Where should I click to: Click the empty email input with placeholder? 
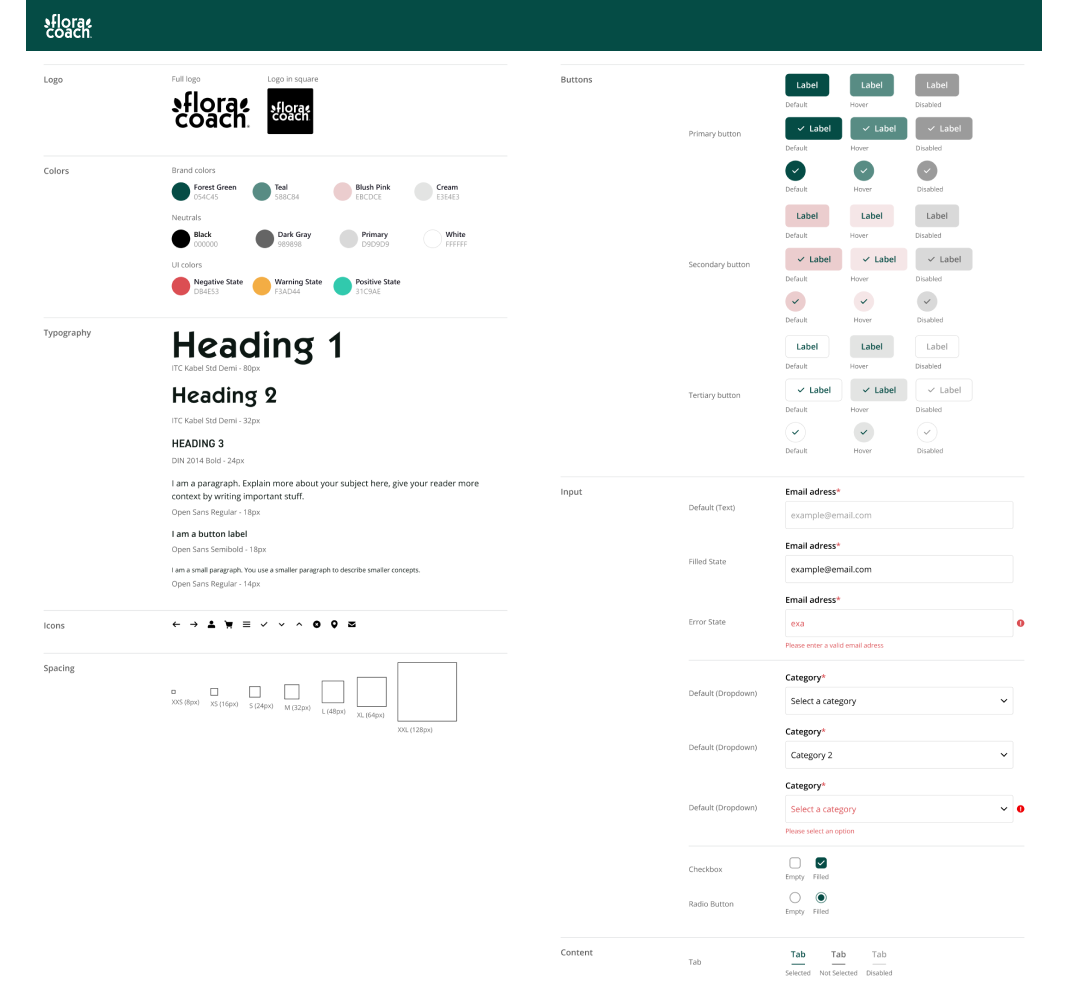click(x=899, y=515)
